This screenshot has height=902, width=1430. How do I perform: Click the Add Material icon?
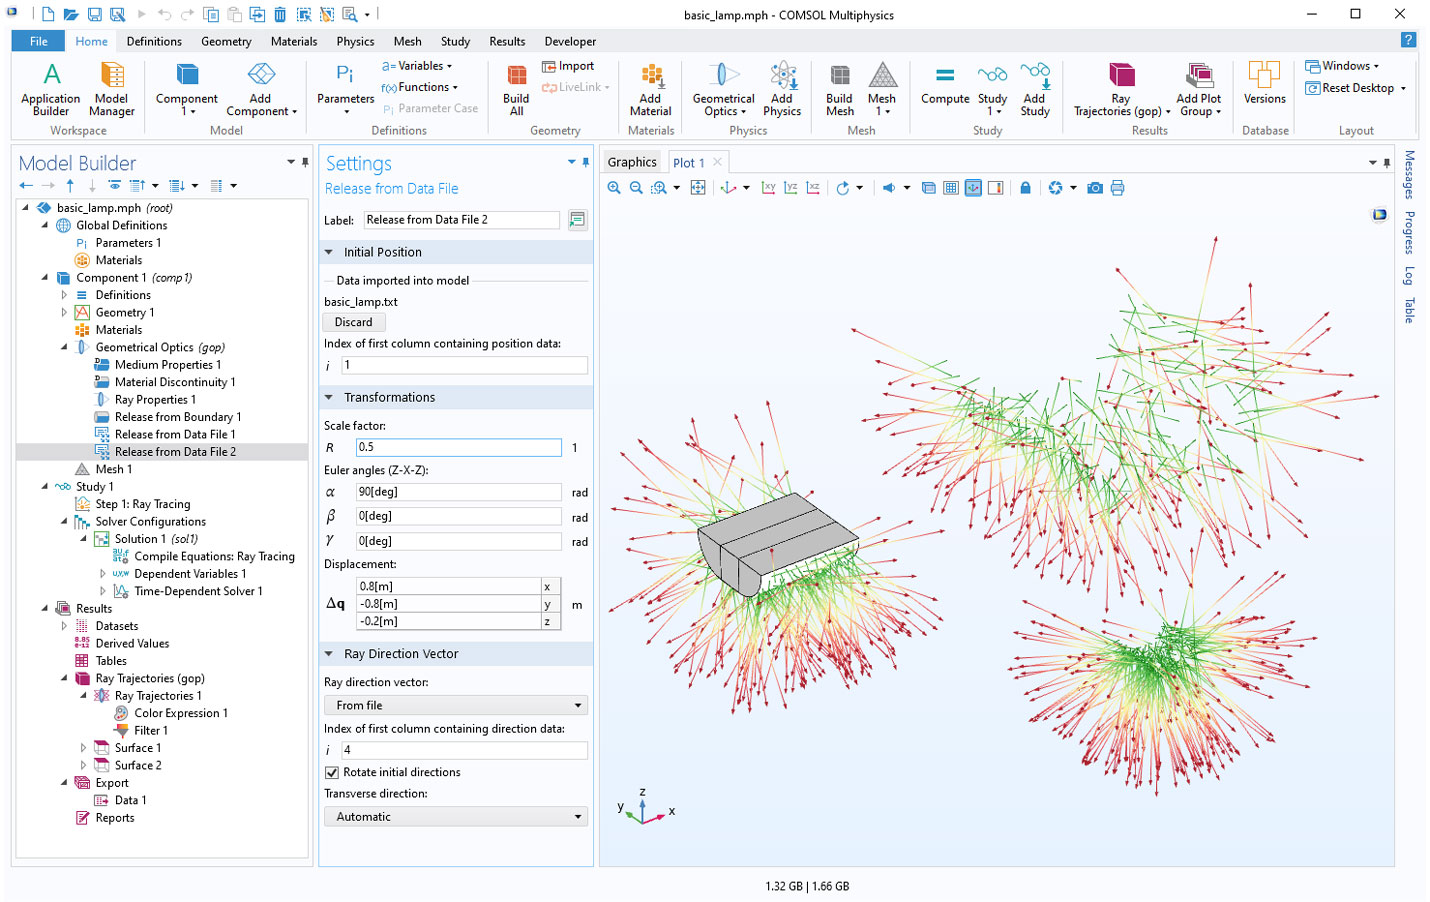coord(650,88)
